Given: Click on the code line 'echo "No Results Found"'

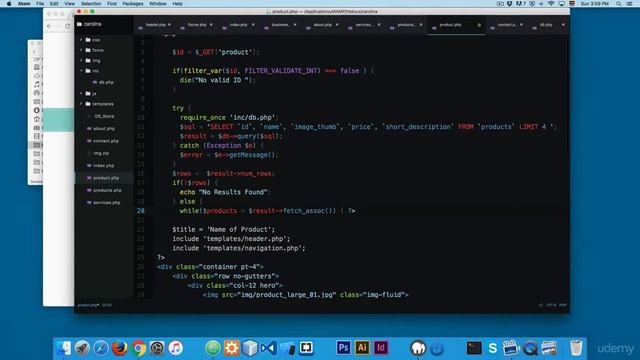Looking at the screenshot, I should 224,192.
